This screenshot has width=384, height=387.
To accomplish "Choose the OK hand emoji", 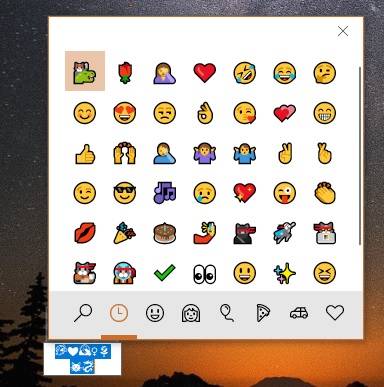I will pyautogui.click(x=205, y=113).
